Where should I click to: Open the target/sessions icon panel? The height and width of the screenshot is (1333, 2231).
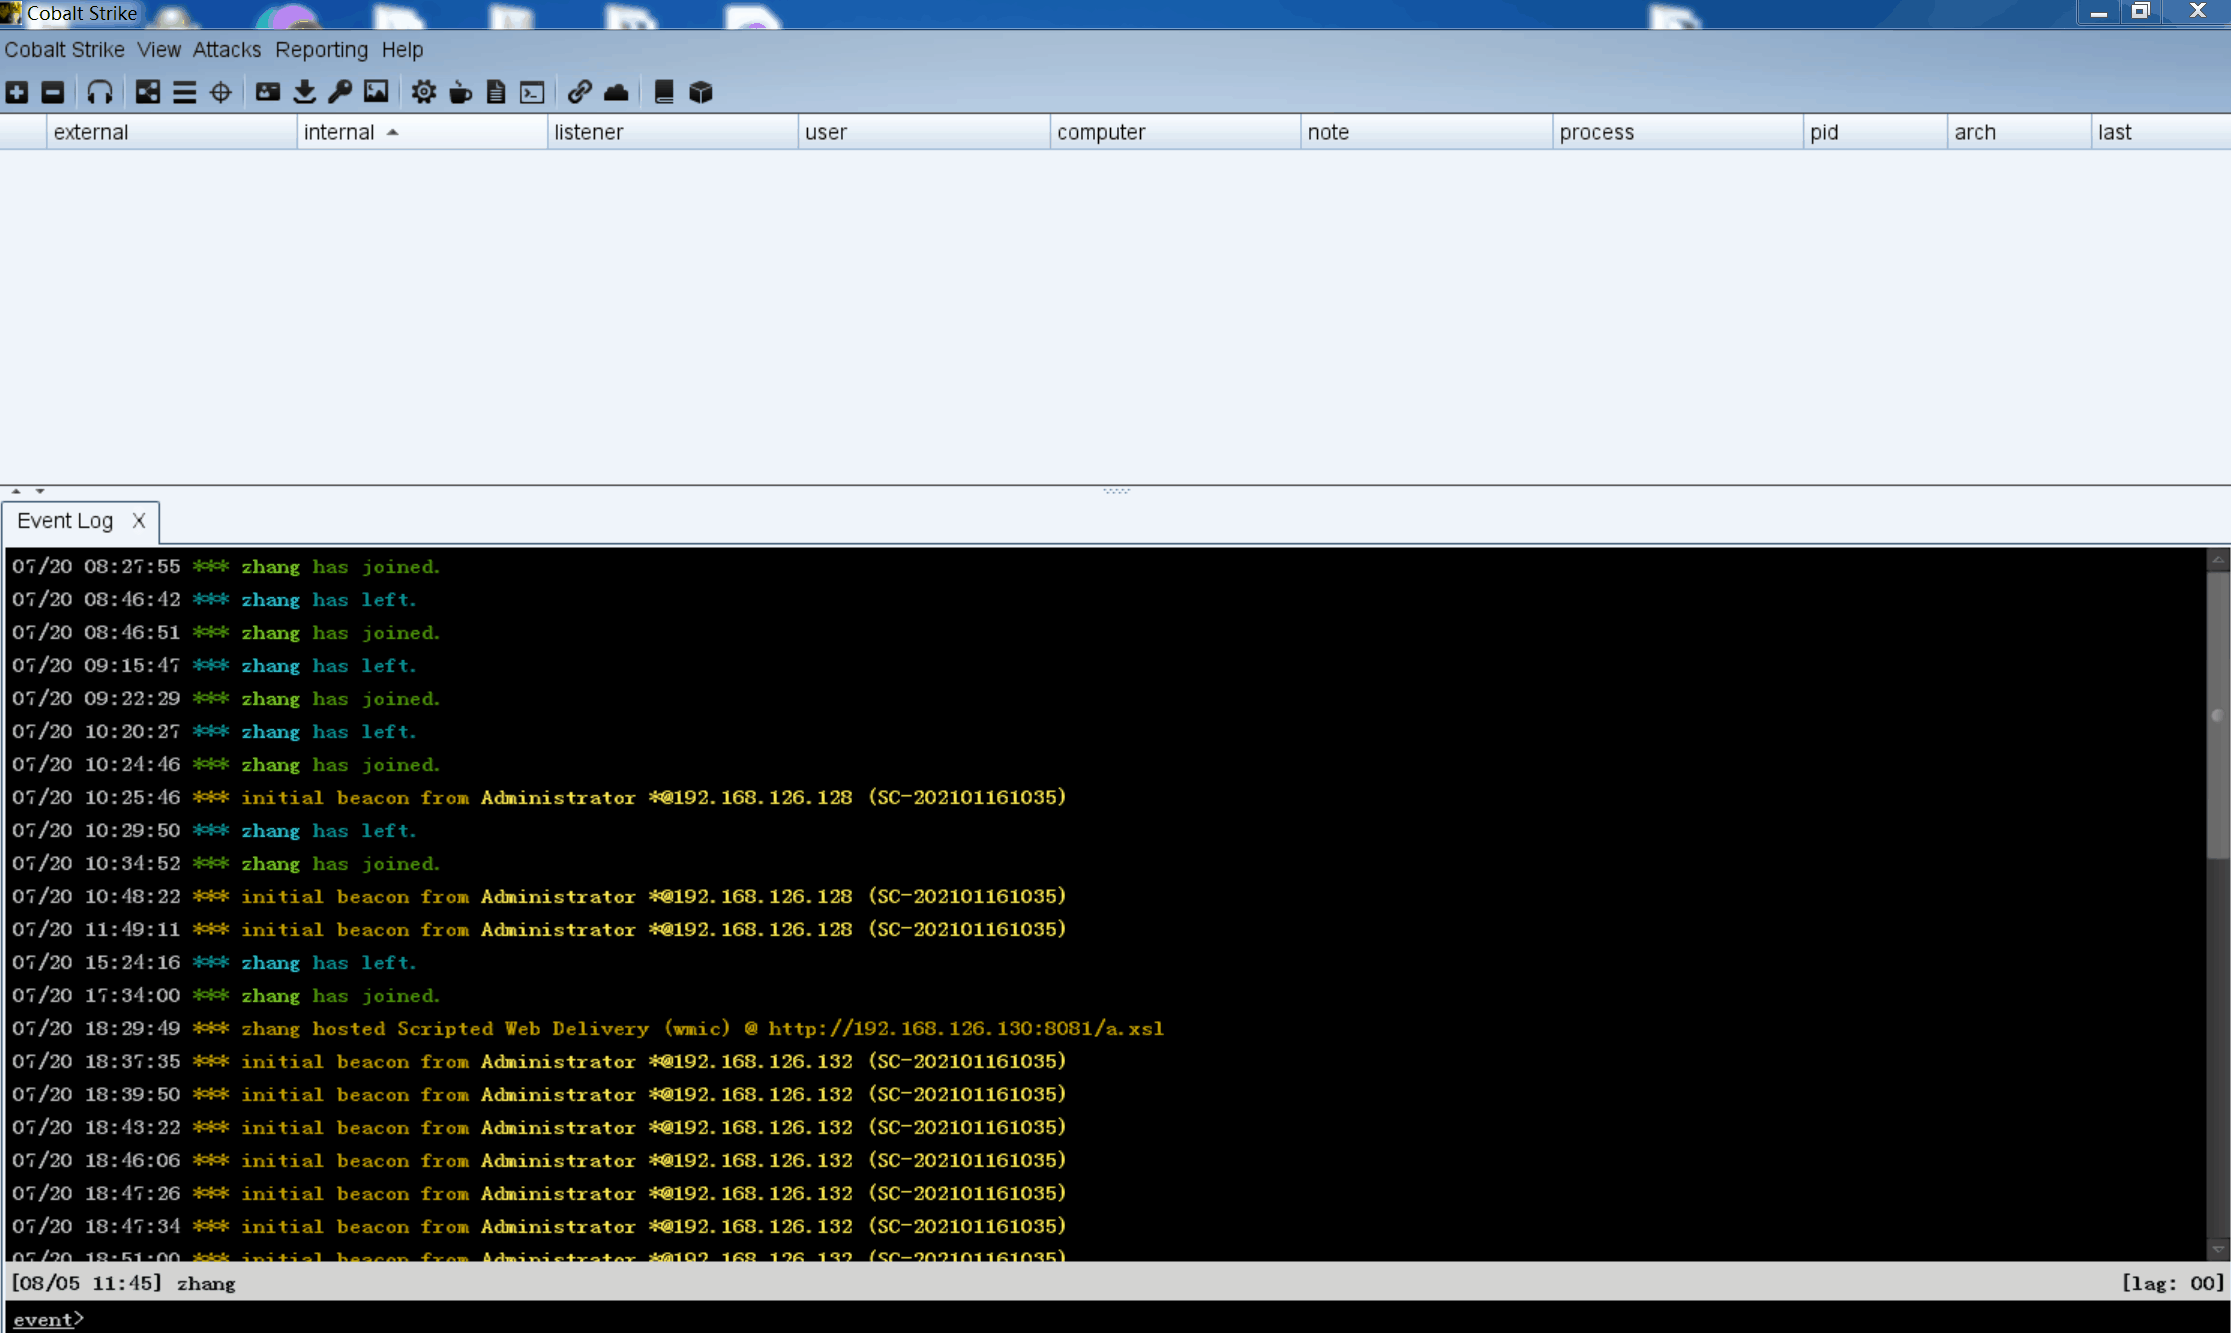pyautogui.click(x=221, y=90)
